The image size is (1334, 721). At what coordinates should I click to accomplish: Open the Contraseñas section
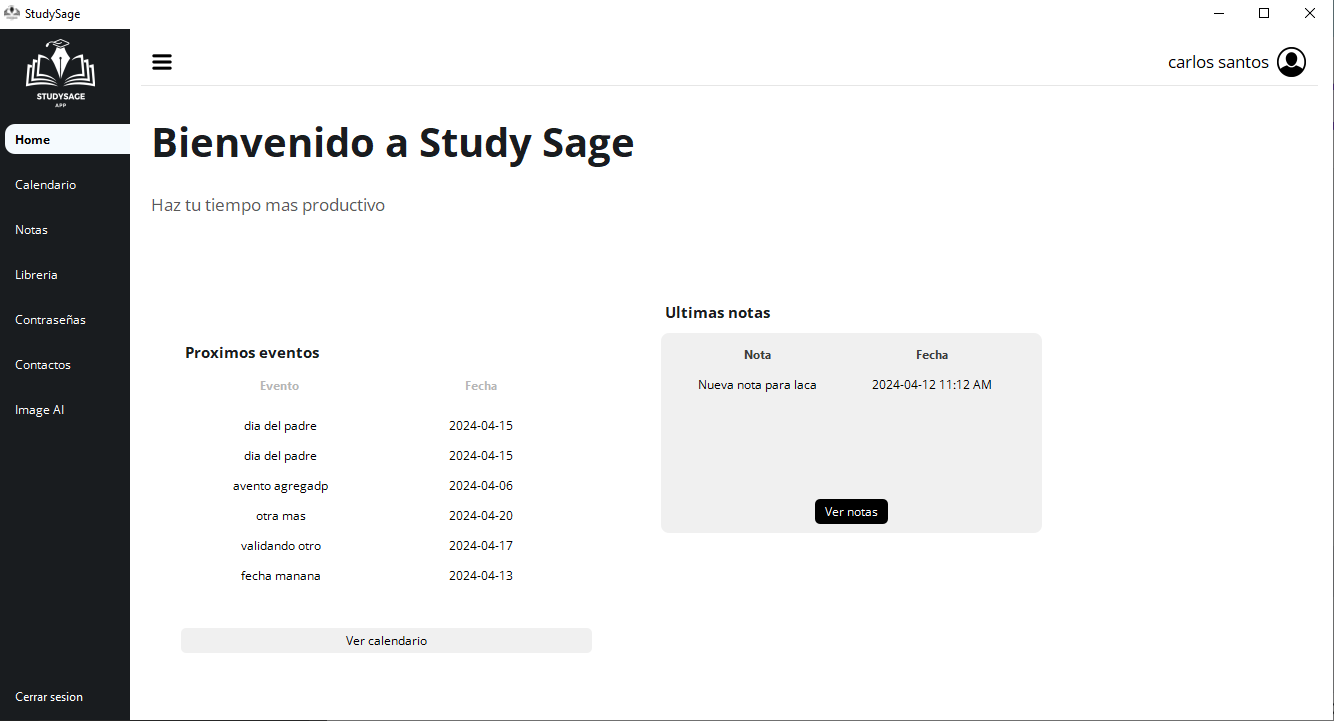50,319
